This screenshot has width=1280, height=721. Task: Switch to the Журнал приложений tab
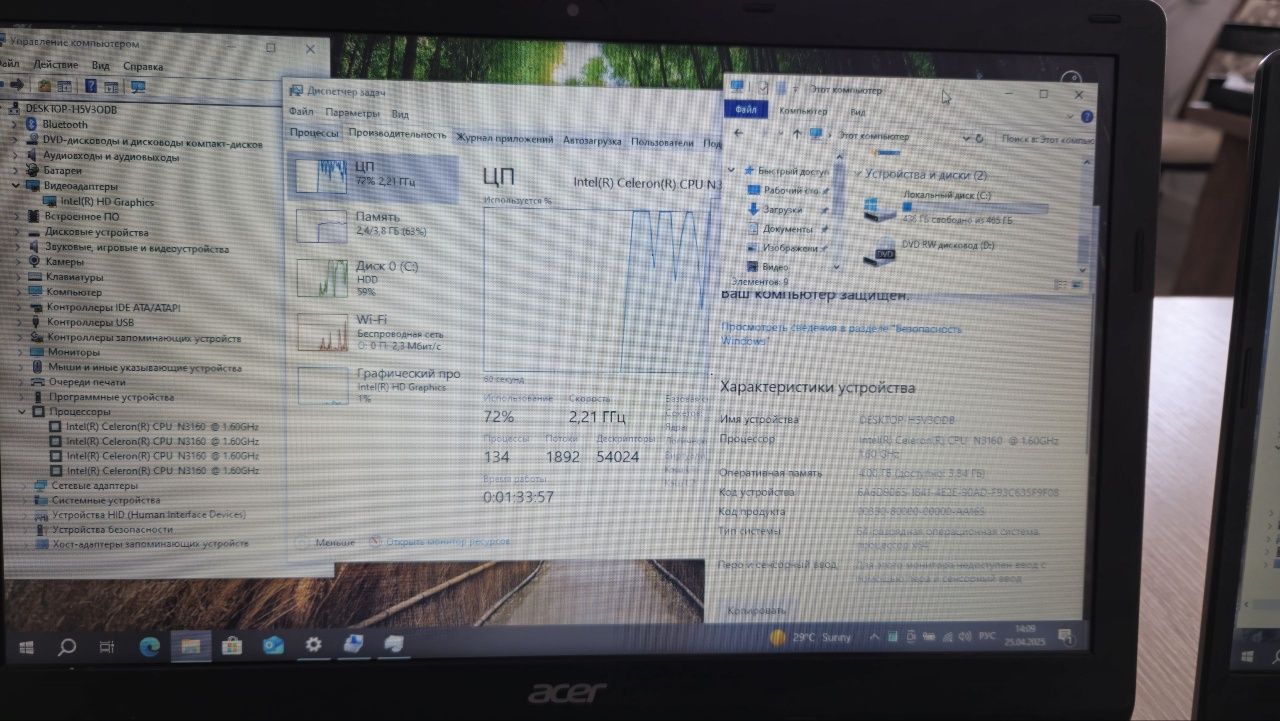tap(504, 139)
